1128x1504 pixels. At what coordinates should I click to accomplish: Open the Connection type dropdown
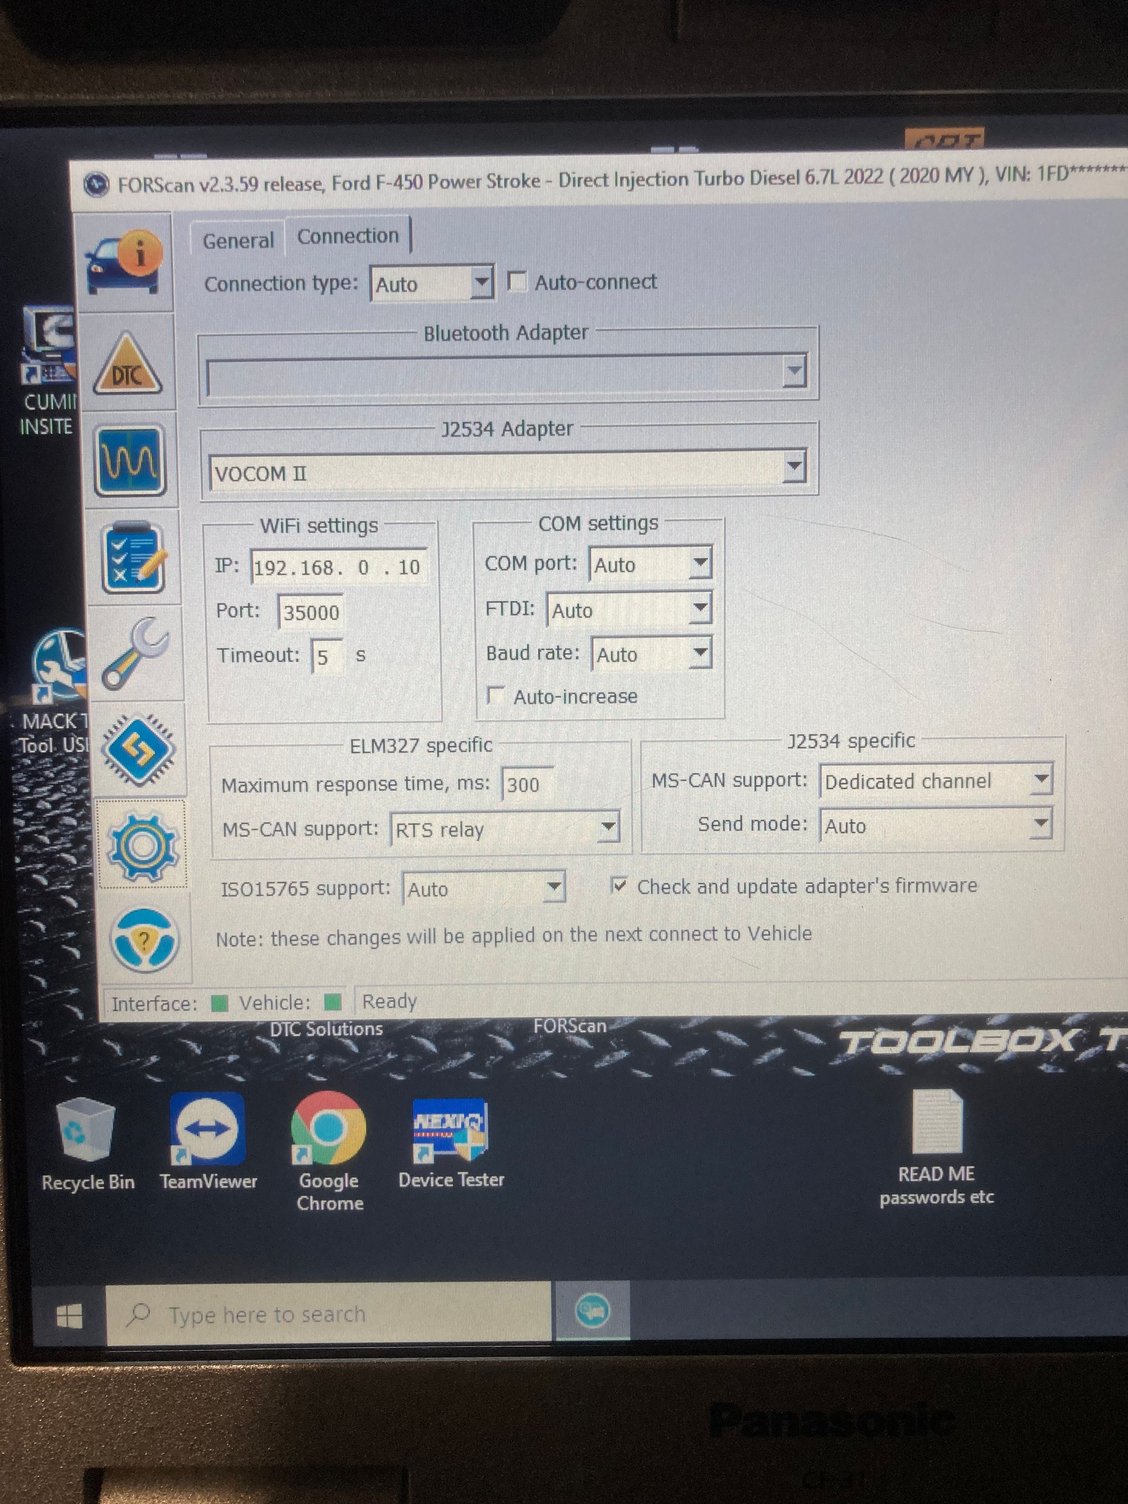pos(483,283)
